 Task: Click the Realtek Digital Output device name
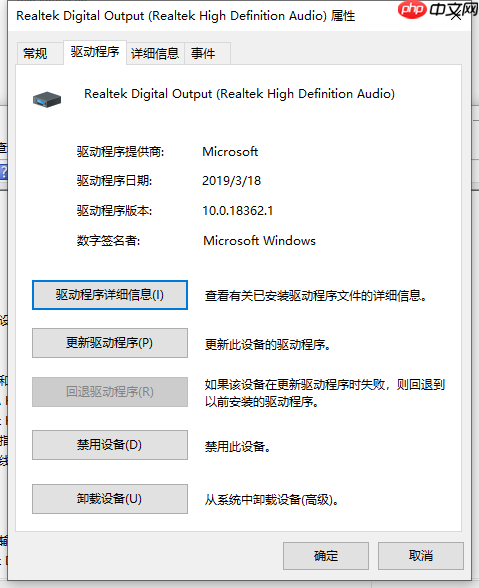click(x=239, y=94)
